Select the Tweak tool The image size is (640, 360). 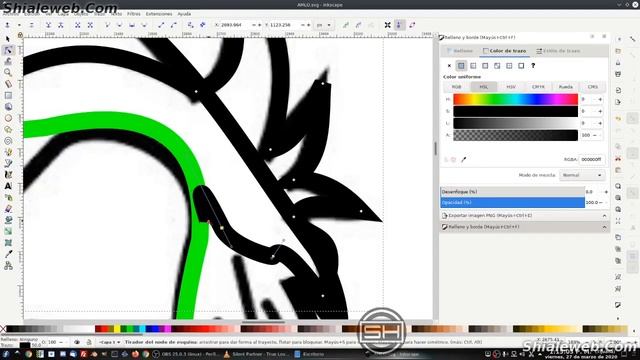click(x=8, y=61)
